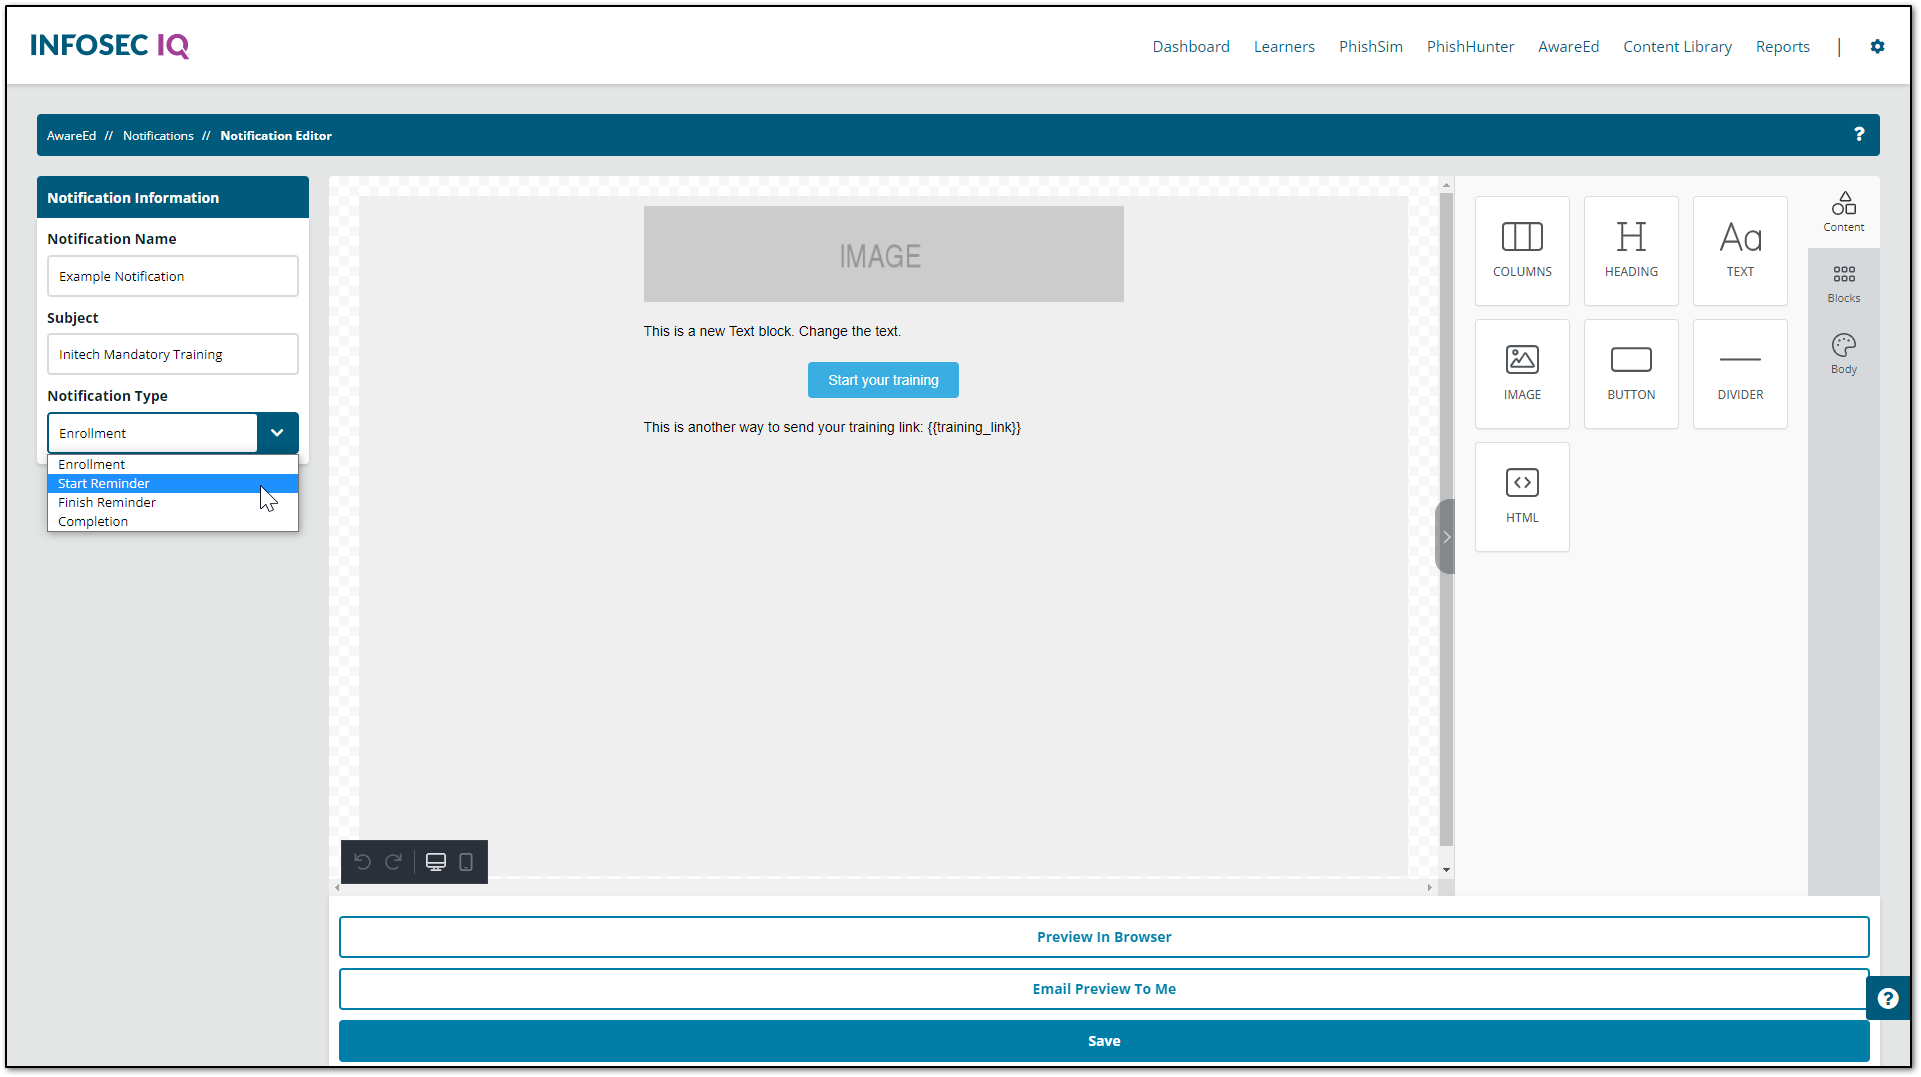Collapse the canvas side panel chevron
Image resolution: width=1921 pixels, height=1077 pixels.
pos(1445,537)
